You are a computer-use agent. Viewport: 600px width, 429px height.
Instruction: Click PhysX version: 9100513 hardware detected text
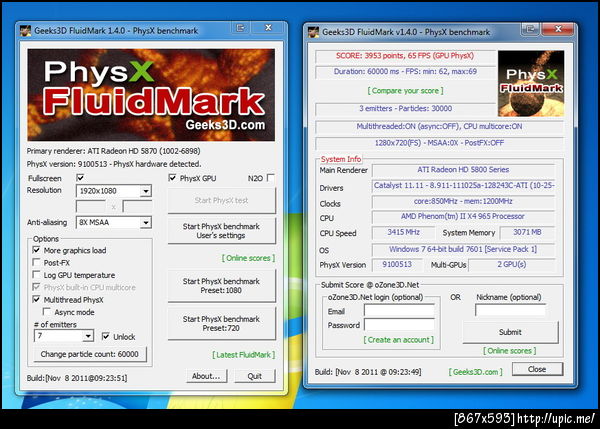pos(114,164)
